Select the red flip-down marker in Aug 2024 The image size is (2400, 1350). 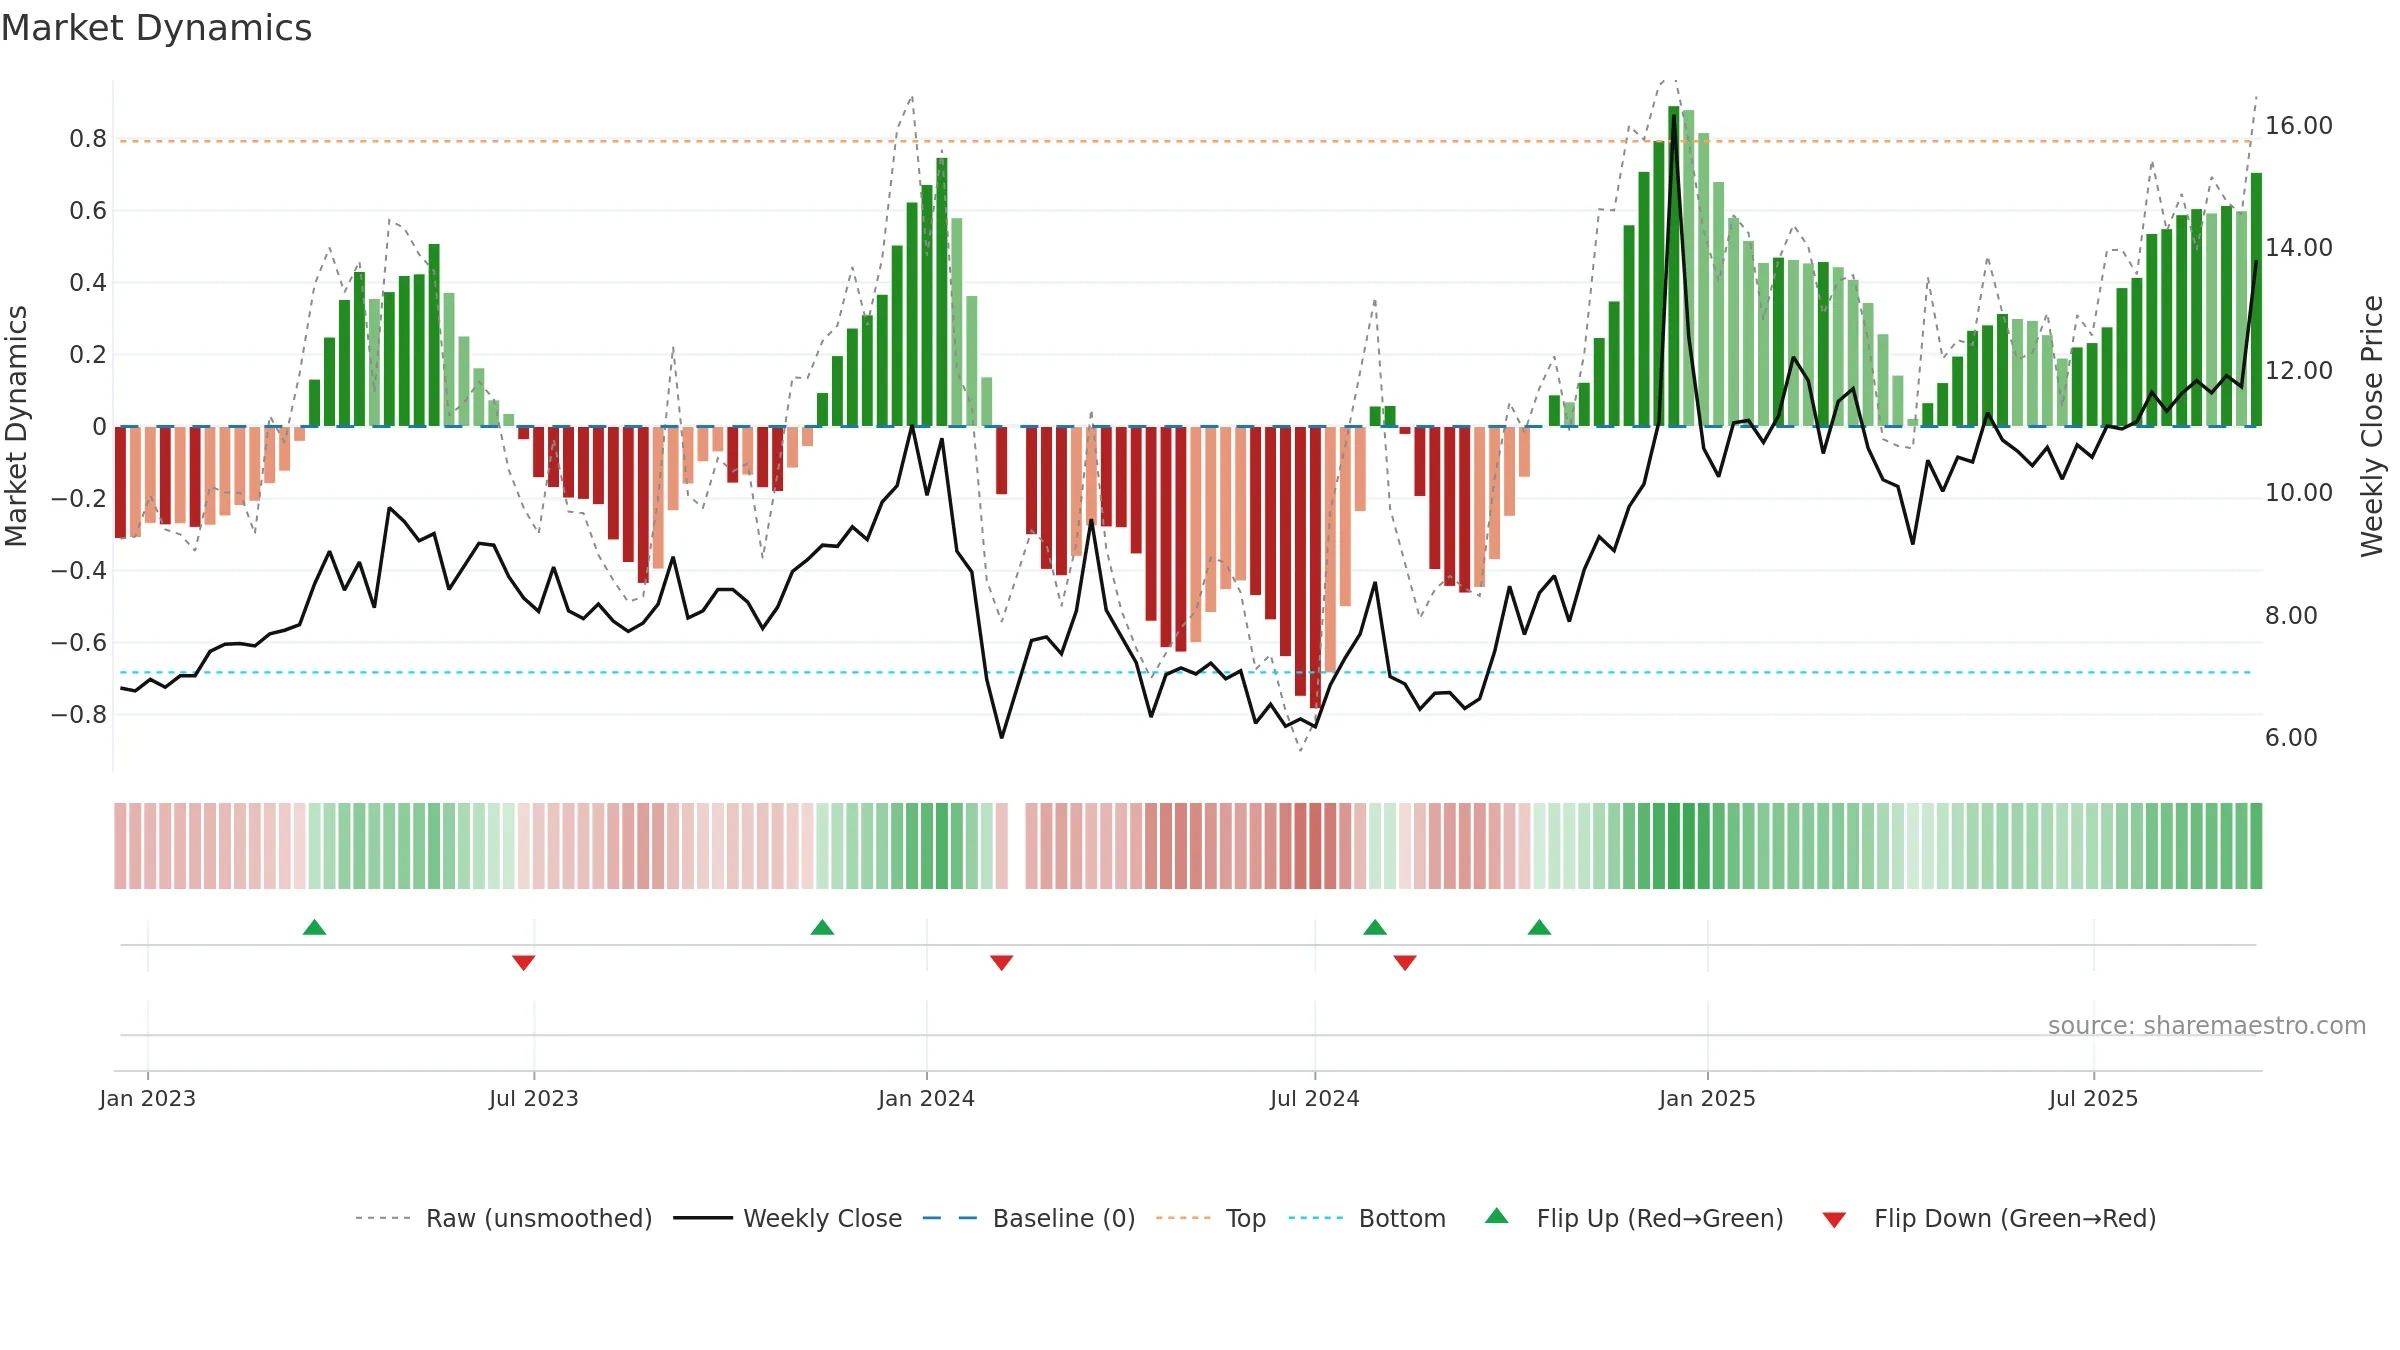[1405, 962]
